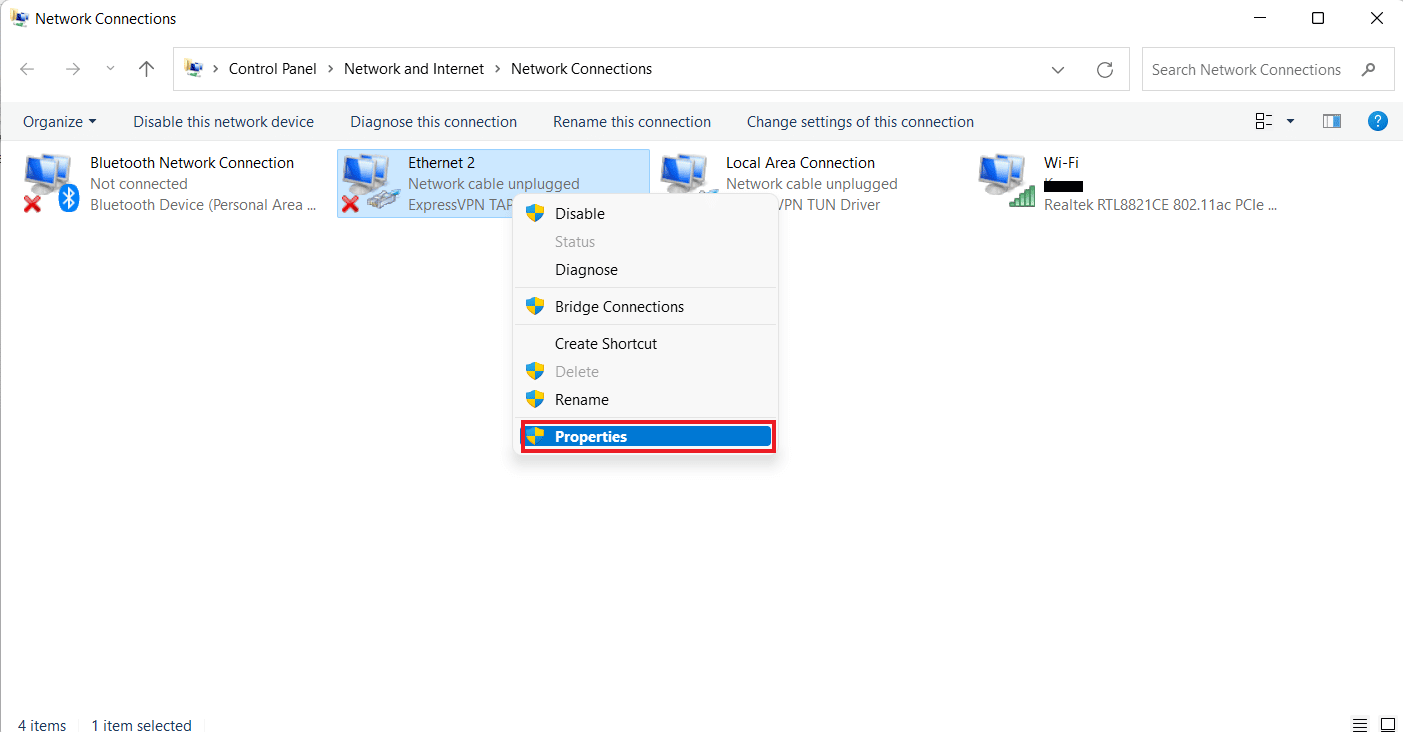Image resolution: width=1403 pixels, height=732 pixels.
Task: Switch to large icons view
Action: click(x=1388, y=724)
